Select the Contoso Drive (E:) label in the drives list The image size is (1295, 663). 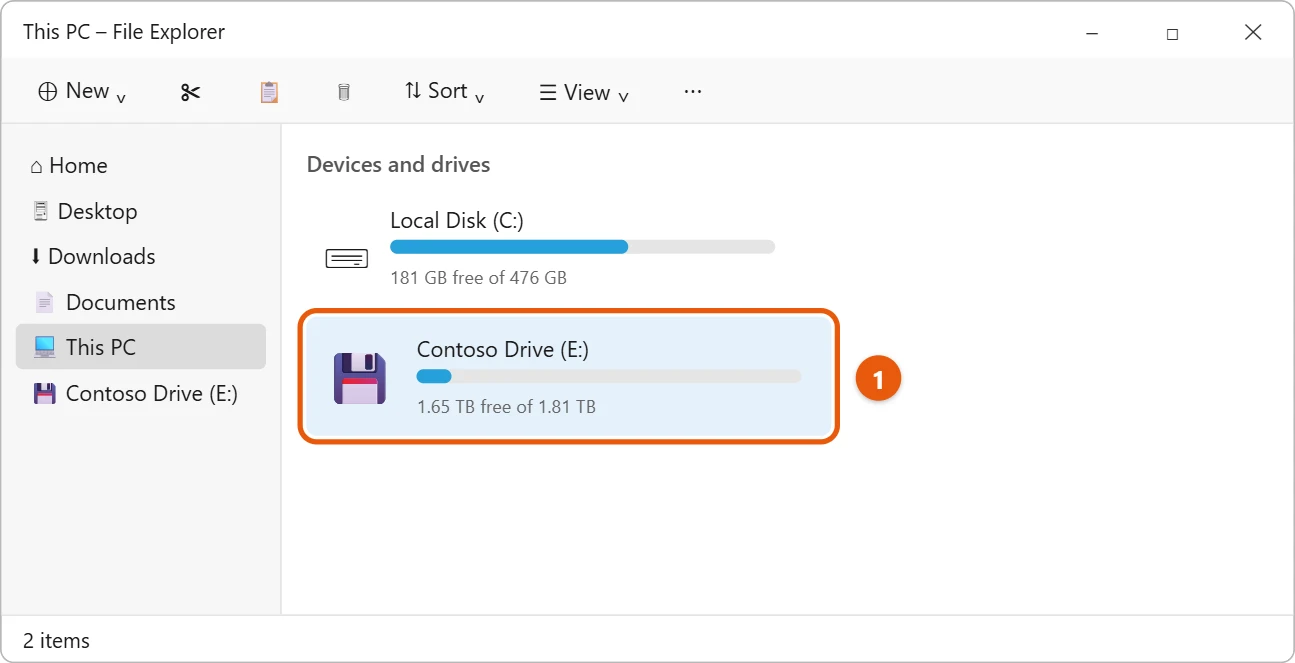point(503,349)
